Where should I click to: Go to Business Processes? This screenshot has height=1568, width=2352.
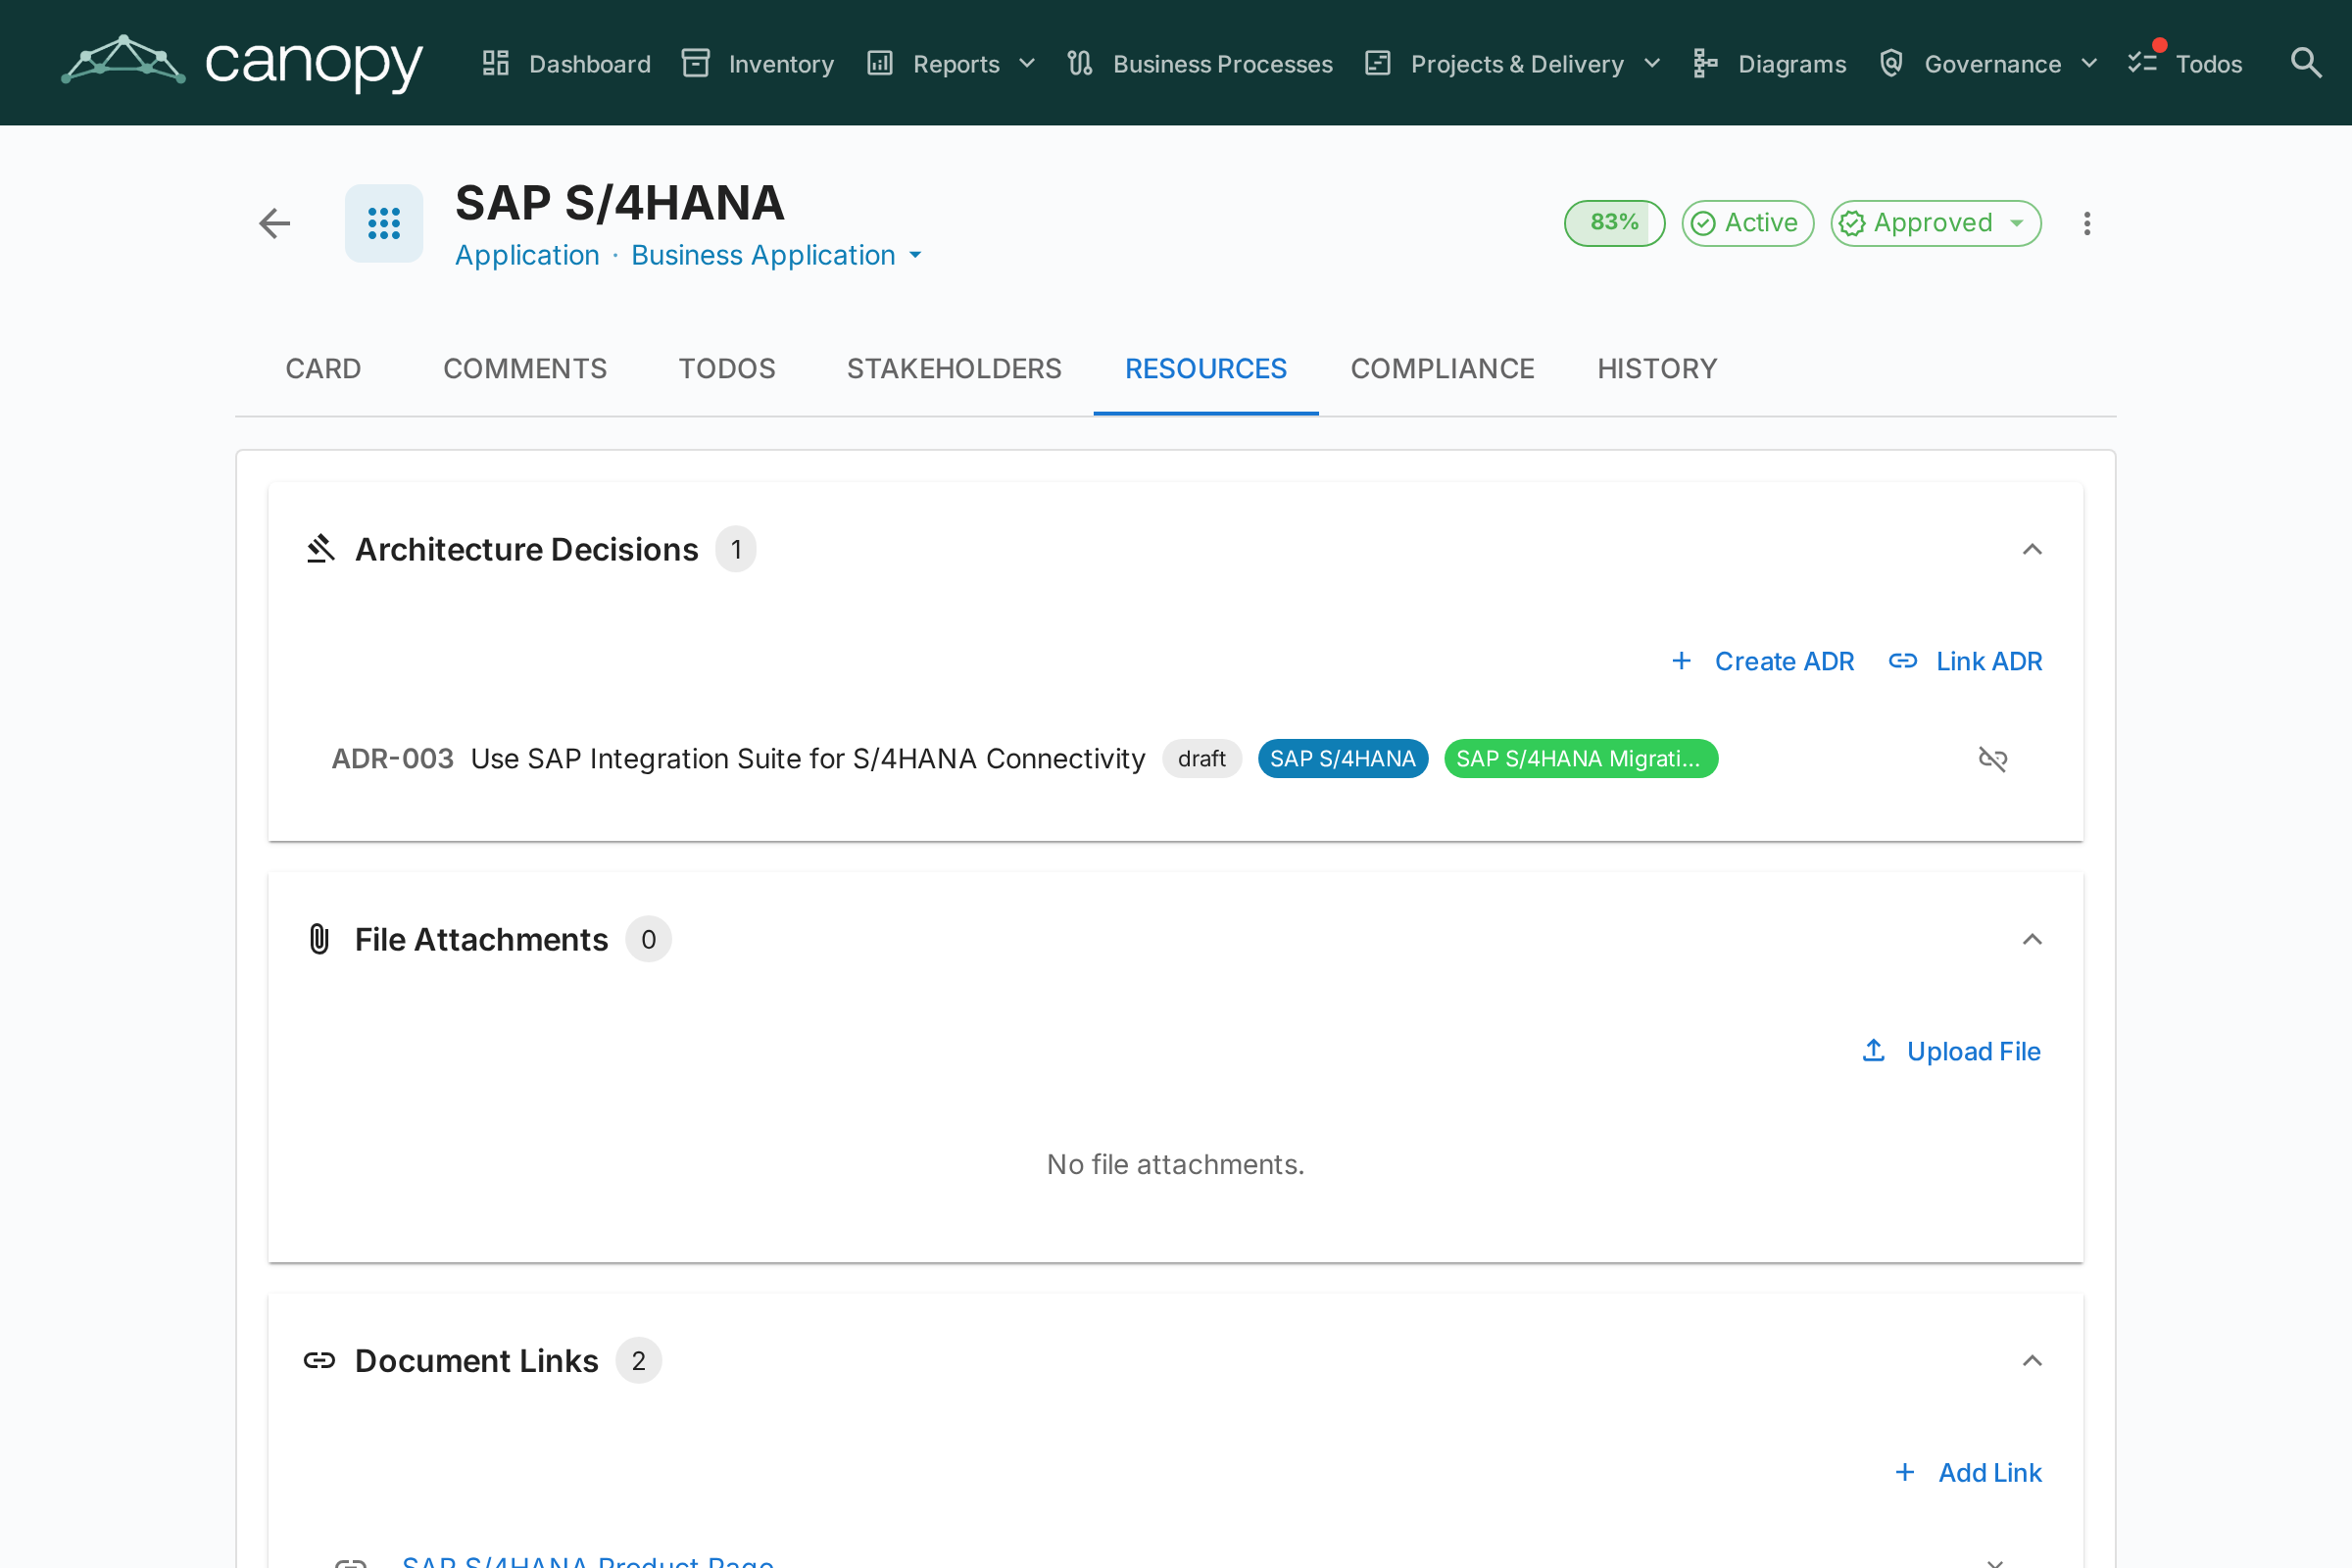[1199, 63]
